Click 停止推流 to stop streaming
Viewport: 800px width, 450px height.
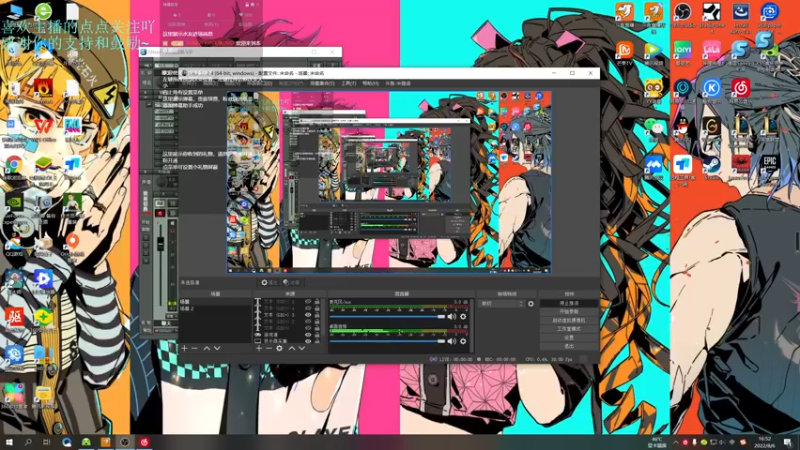569,303
